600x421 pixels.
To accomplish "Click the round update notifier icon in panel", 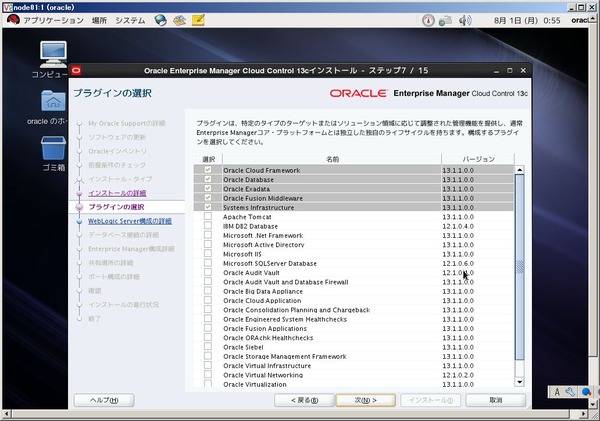I will pyautogui.click(x=428, y=20).
